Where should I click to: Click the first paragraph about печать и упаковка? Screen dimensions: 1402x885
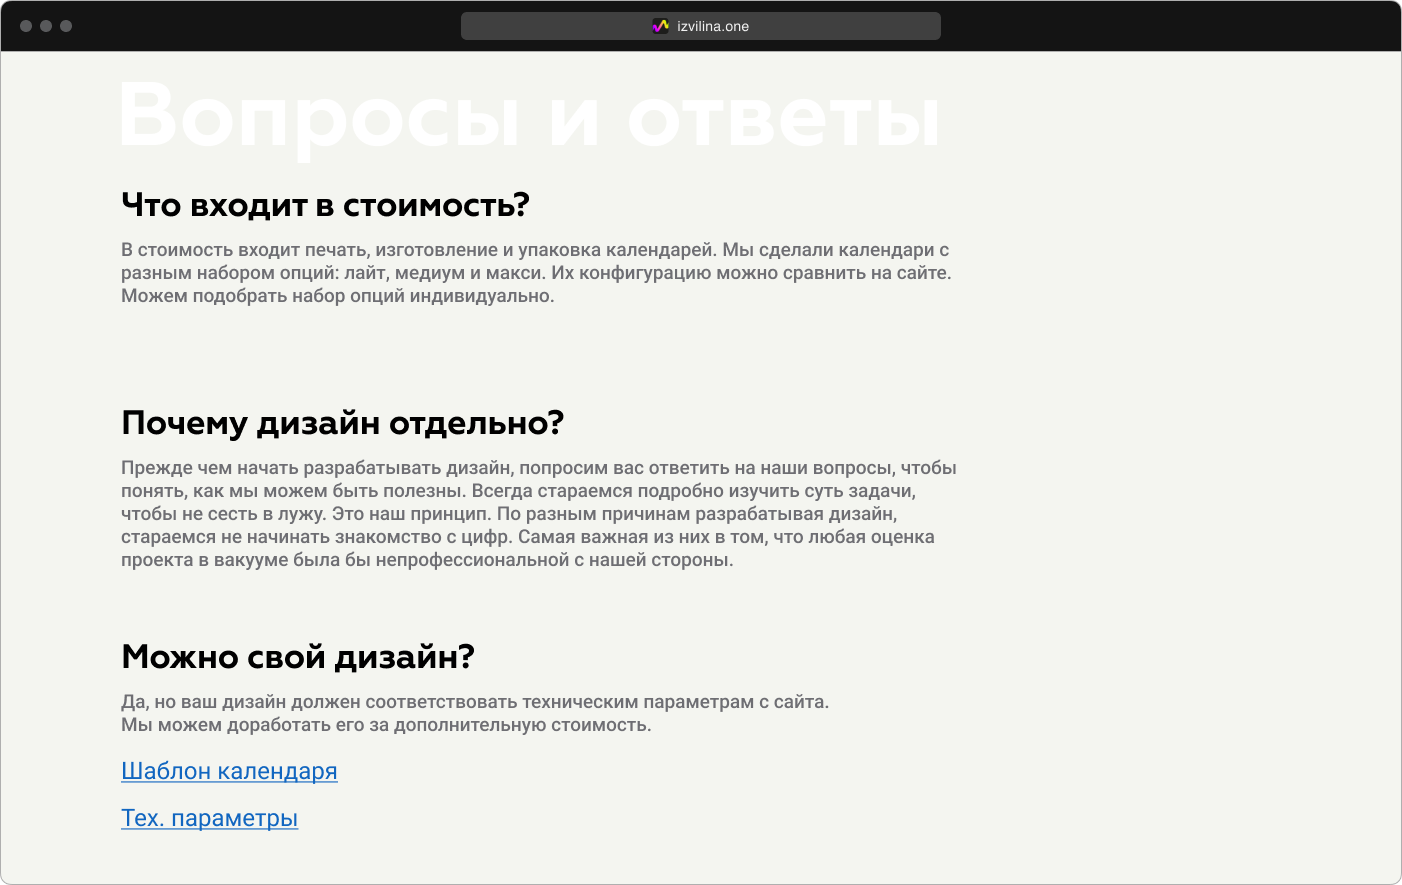point(537,270)
